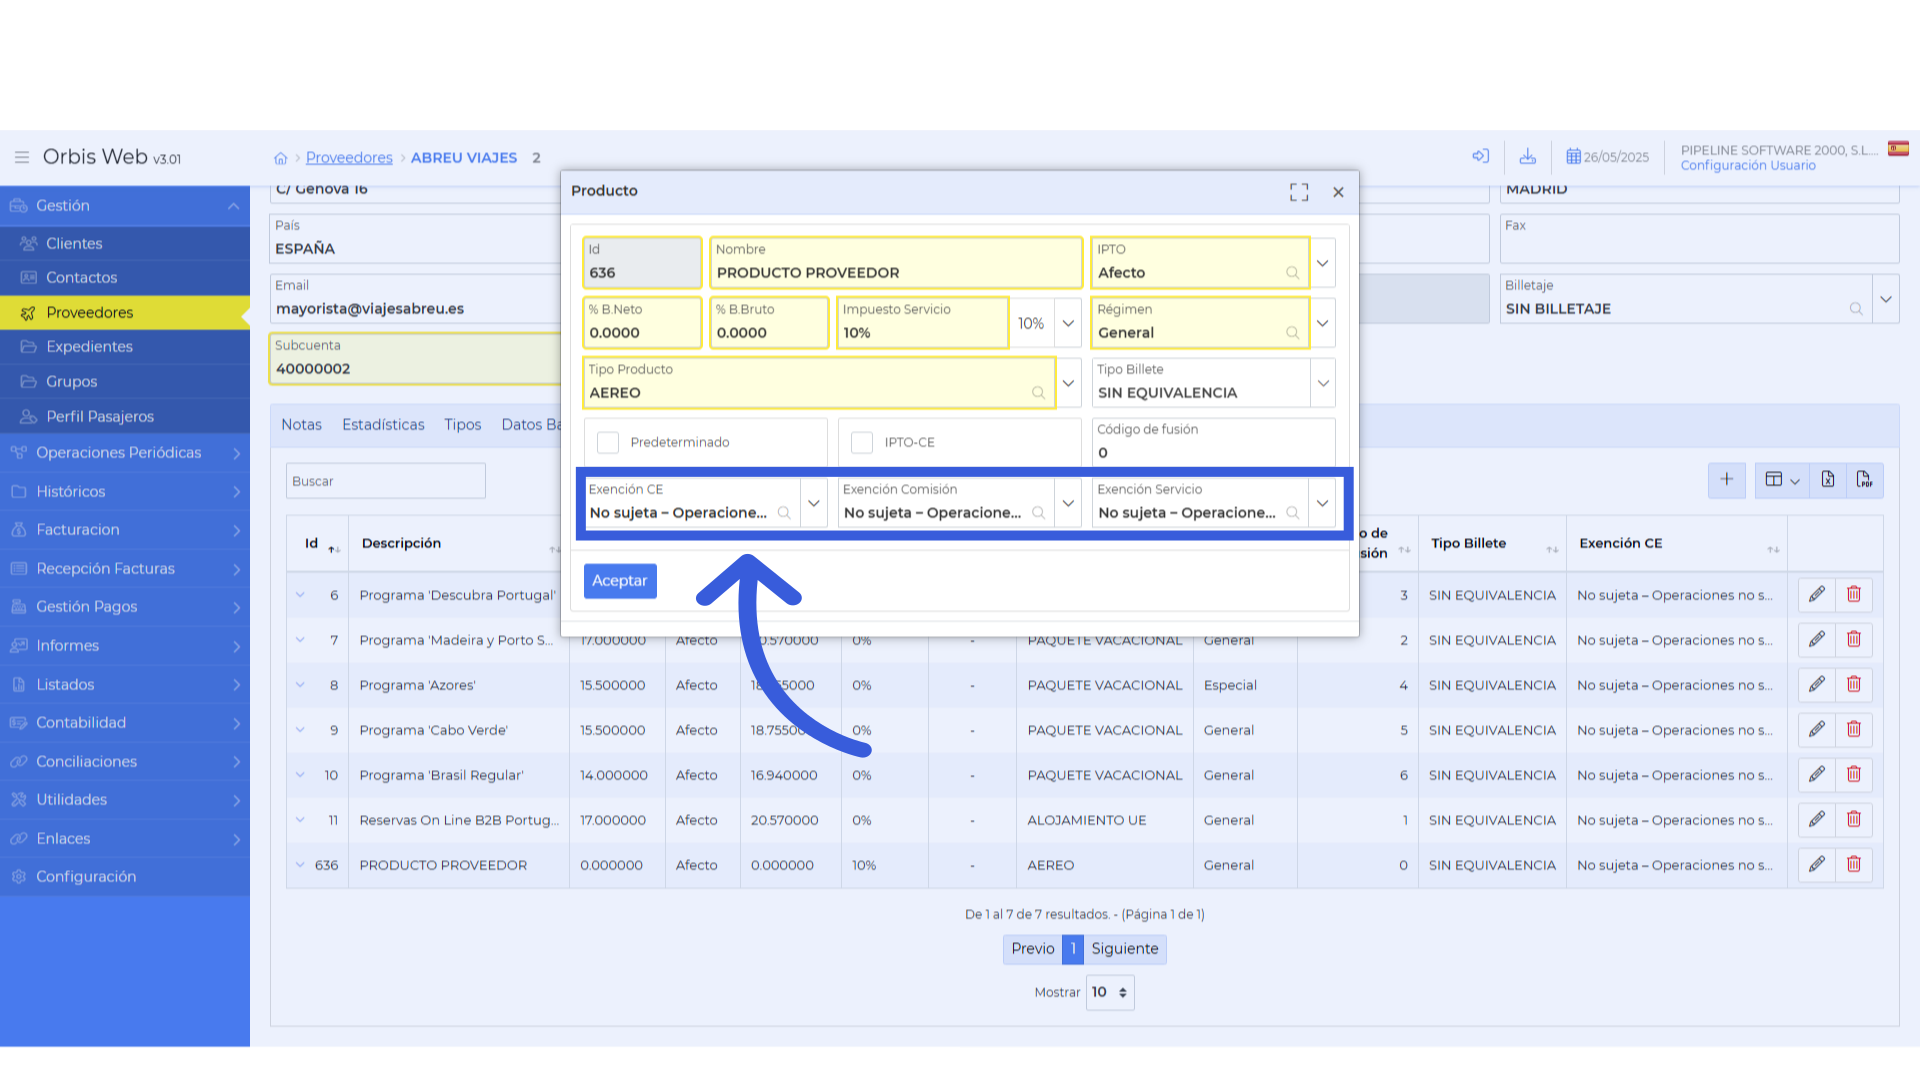This screenshot has height=1080, width=1920.
Task: Delete the Programa 'Brasil Regular' row
Action: pyautogui.click(x=1854, y=774)
